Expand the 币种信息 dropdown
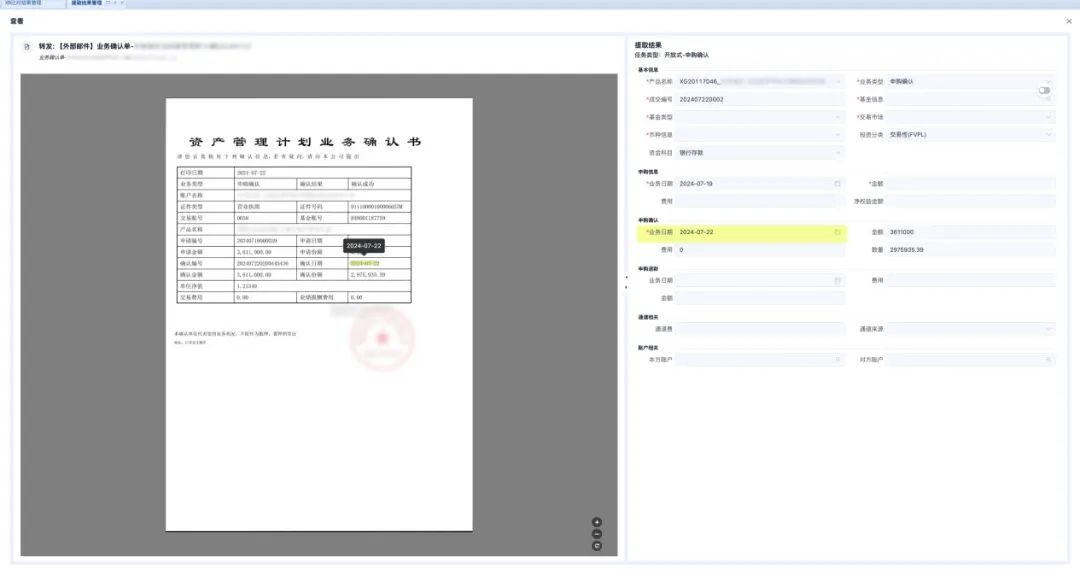 point(760,135)
